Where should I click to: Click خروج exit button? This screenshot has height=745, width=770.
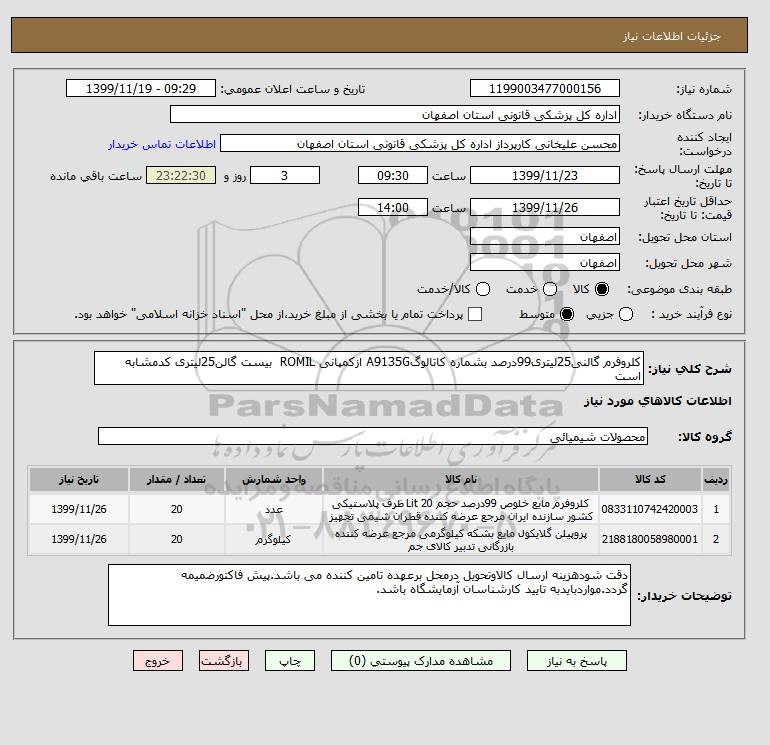click(x=158, y=661)
